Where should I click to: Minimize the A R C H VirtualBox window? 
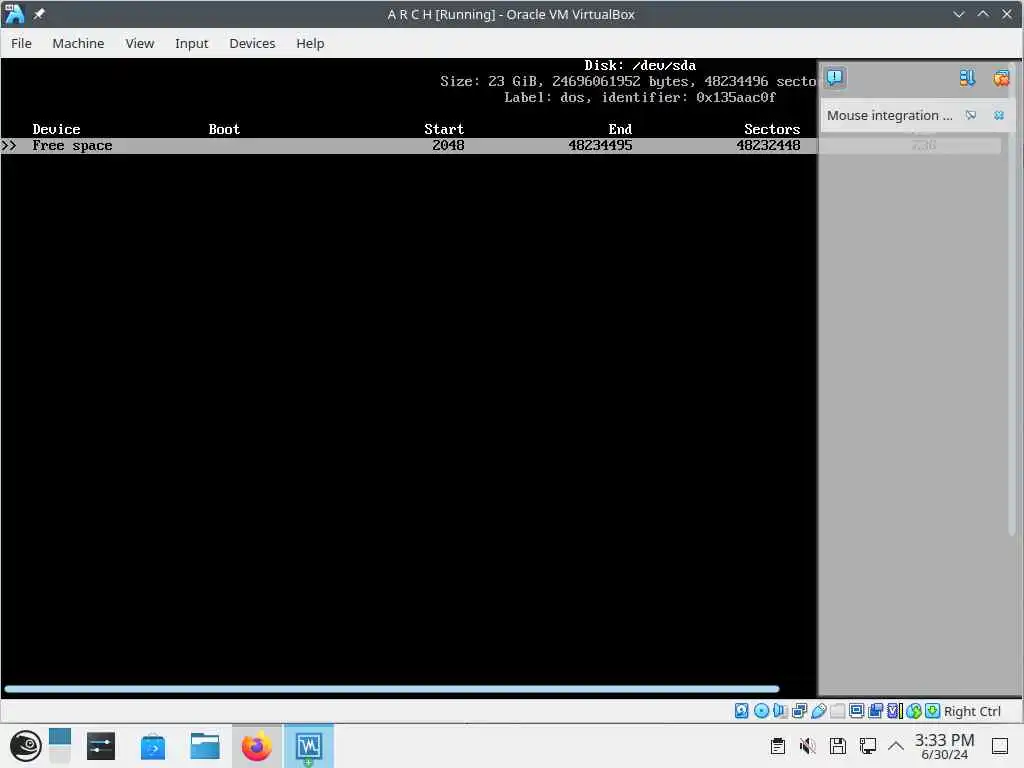pyautogui.click(x=959, y=14)
